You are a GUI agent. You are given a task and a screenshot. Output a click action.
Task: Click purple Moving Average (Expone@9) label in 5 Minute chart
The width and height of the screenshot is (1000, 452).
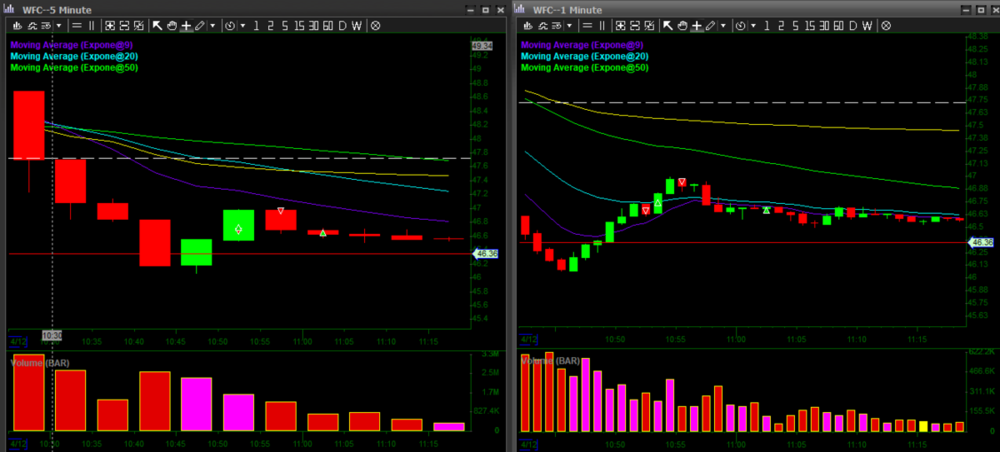point(66,45)
